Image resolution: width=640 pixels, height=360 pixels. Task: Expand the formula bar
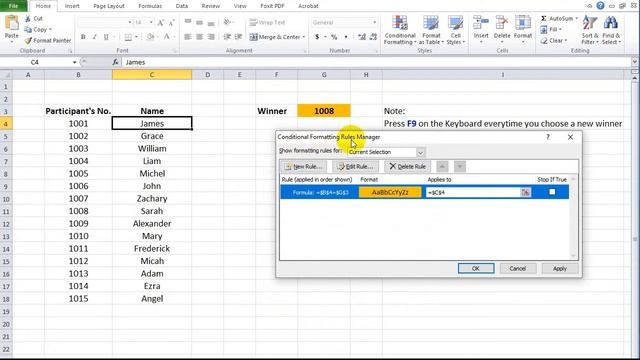point(635,62)
